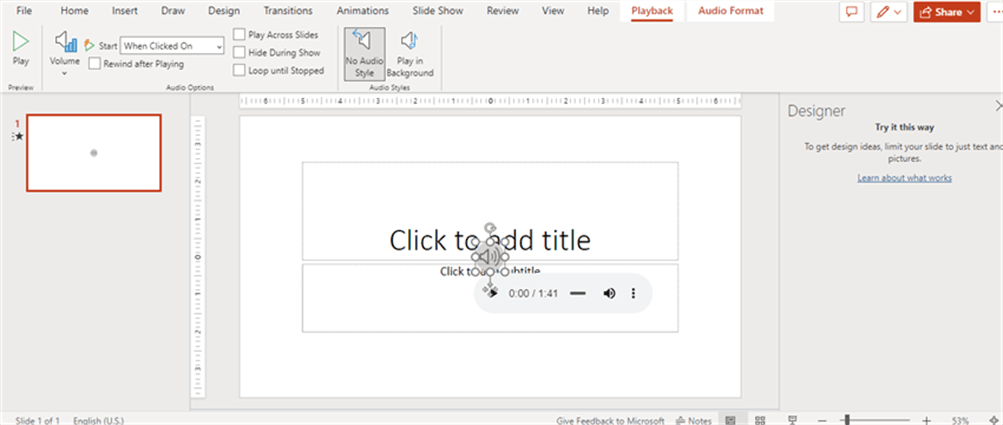Select the No Audio Style icon
Screen dimensions: 1003x425
pos(364,53)
